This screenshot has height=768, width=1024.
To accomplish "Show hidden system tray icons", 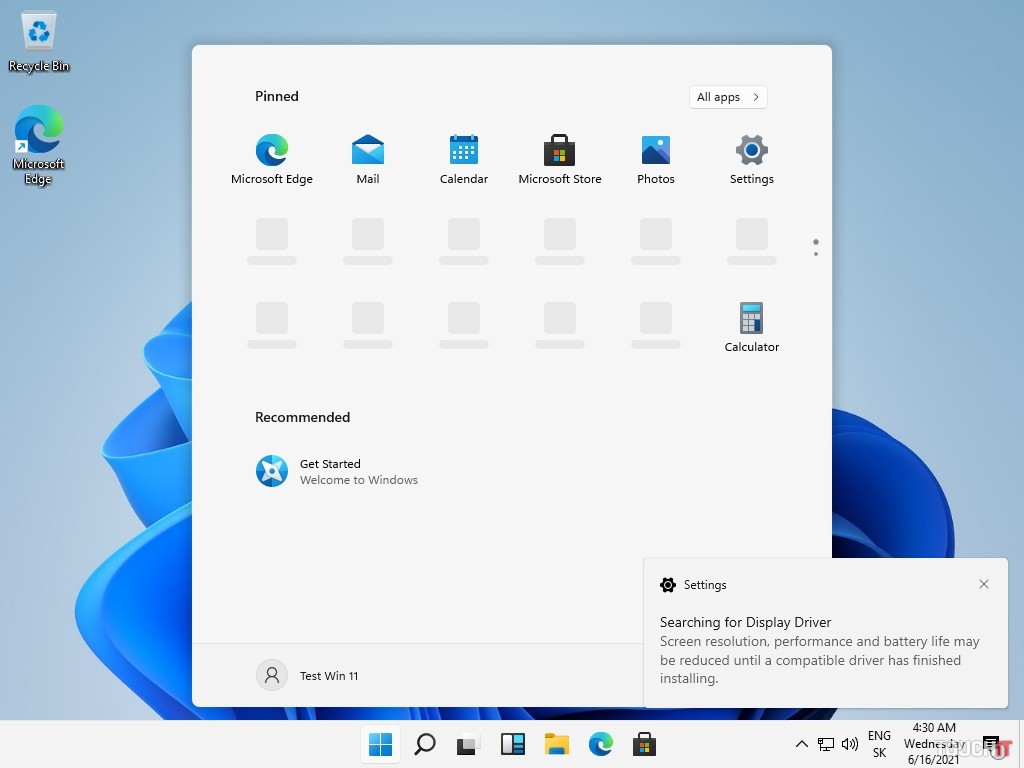I will coord(801,744).
